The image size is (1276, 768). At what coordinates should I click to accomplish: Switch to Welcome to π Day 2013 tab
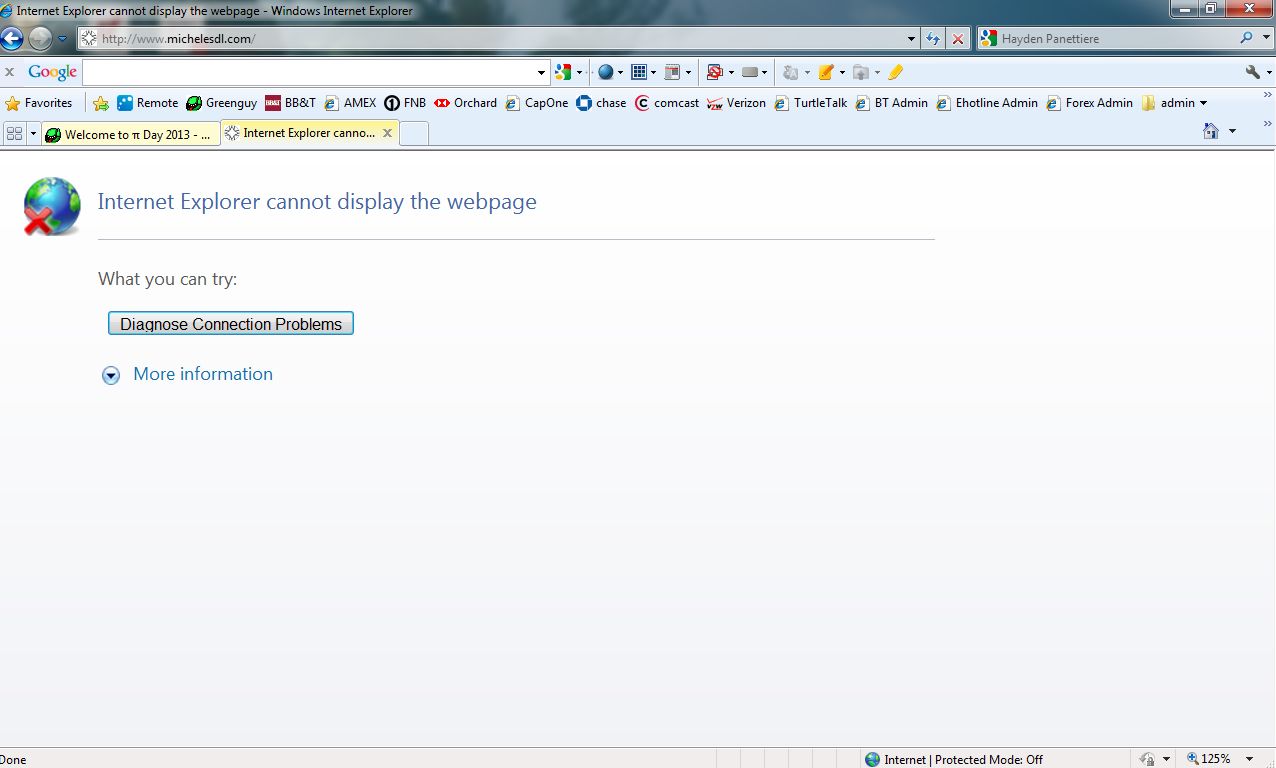click(x=129, y=134)
